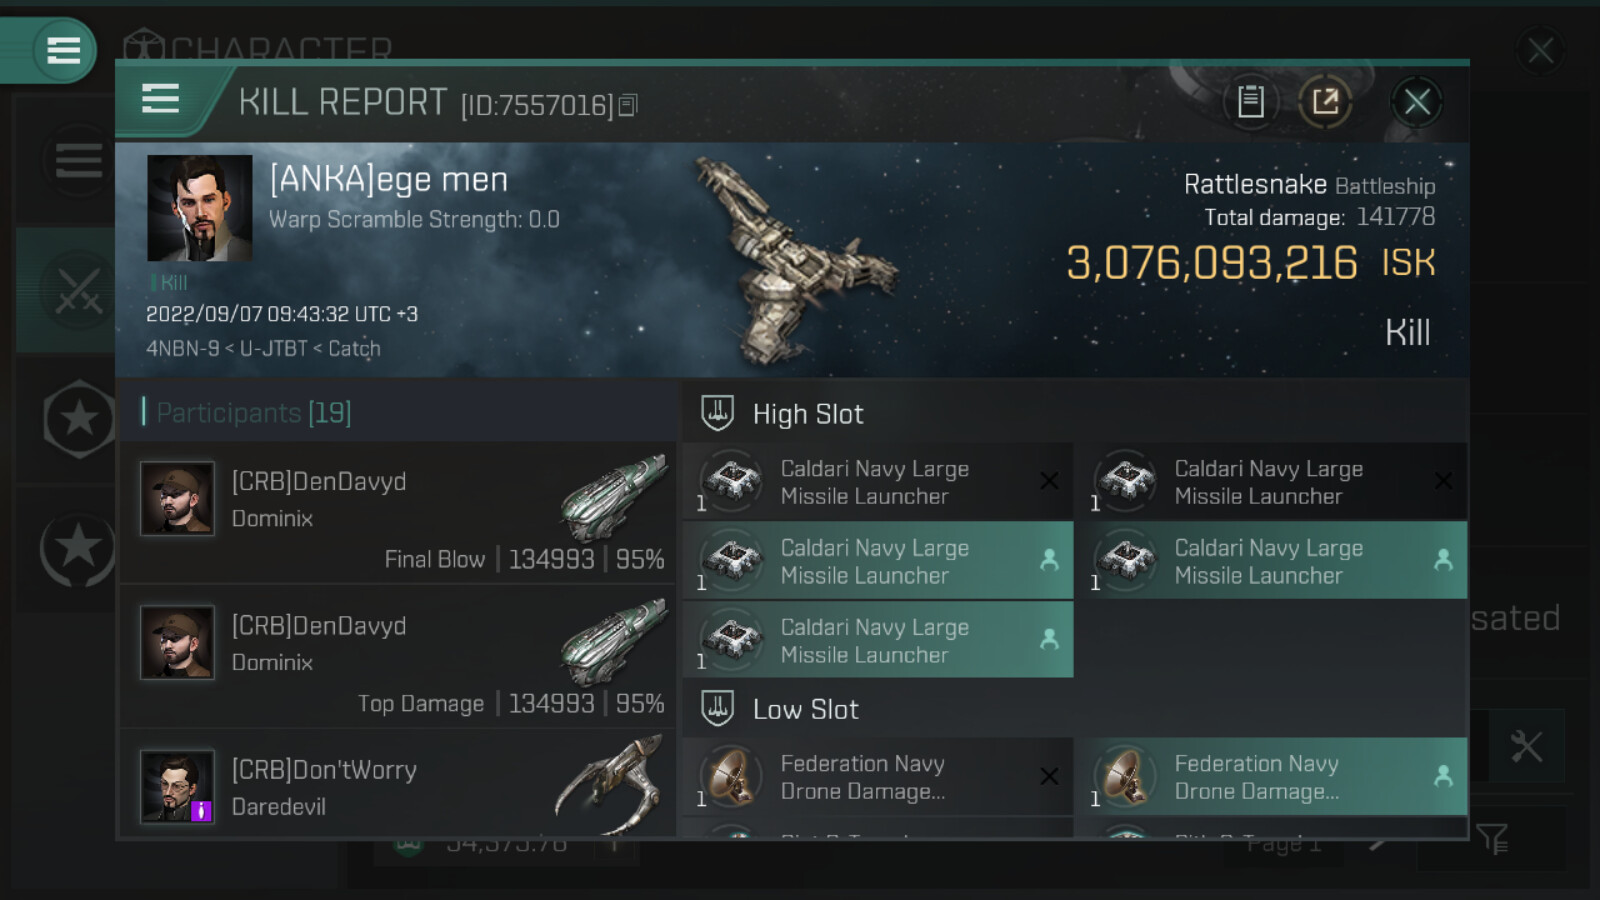Open Don'tWorry Daredevil participant entry

(398, 788)
